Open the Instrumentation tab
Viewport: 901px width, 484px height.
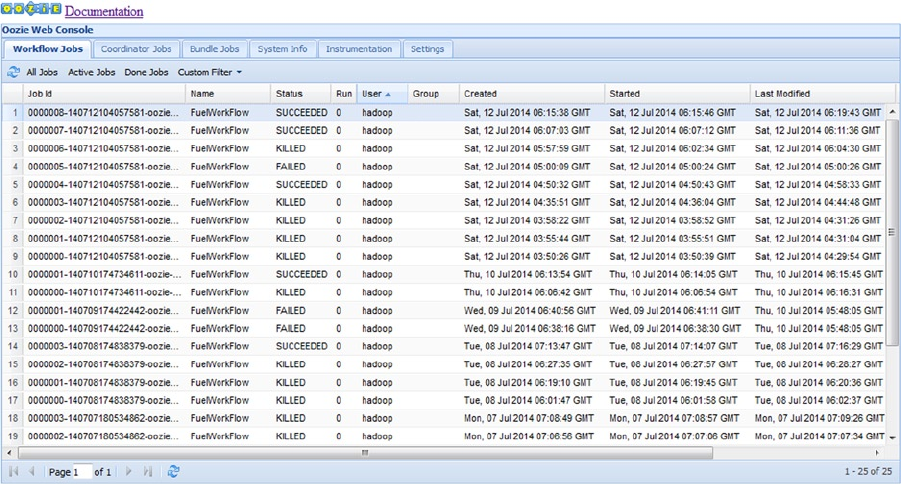coord(359,49)
